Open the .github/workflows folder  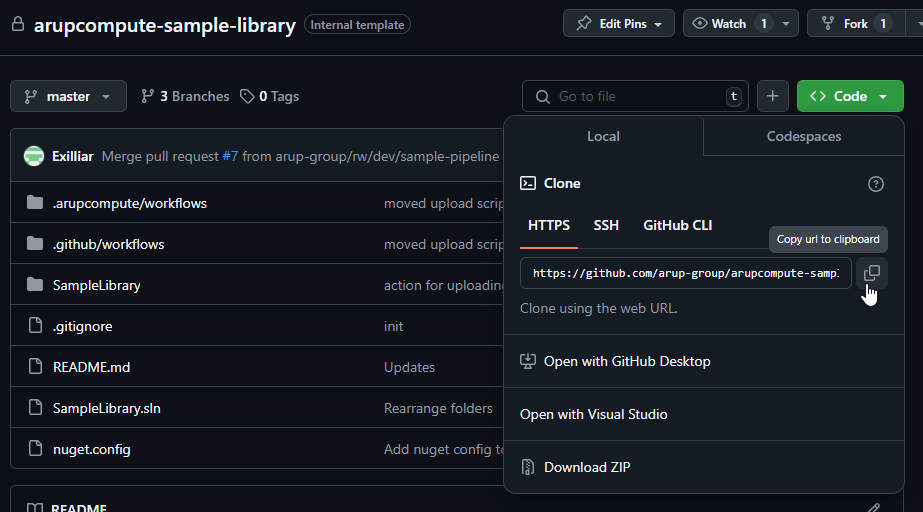click(x=108, y=244)
